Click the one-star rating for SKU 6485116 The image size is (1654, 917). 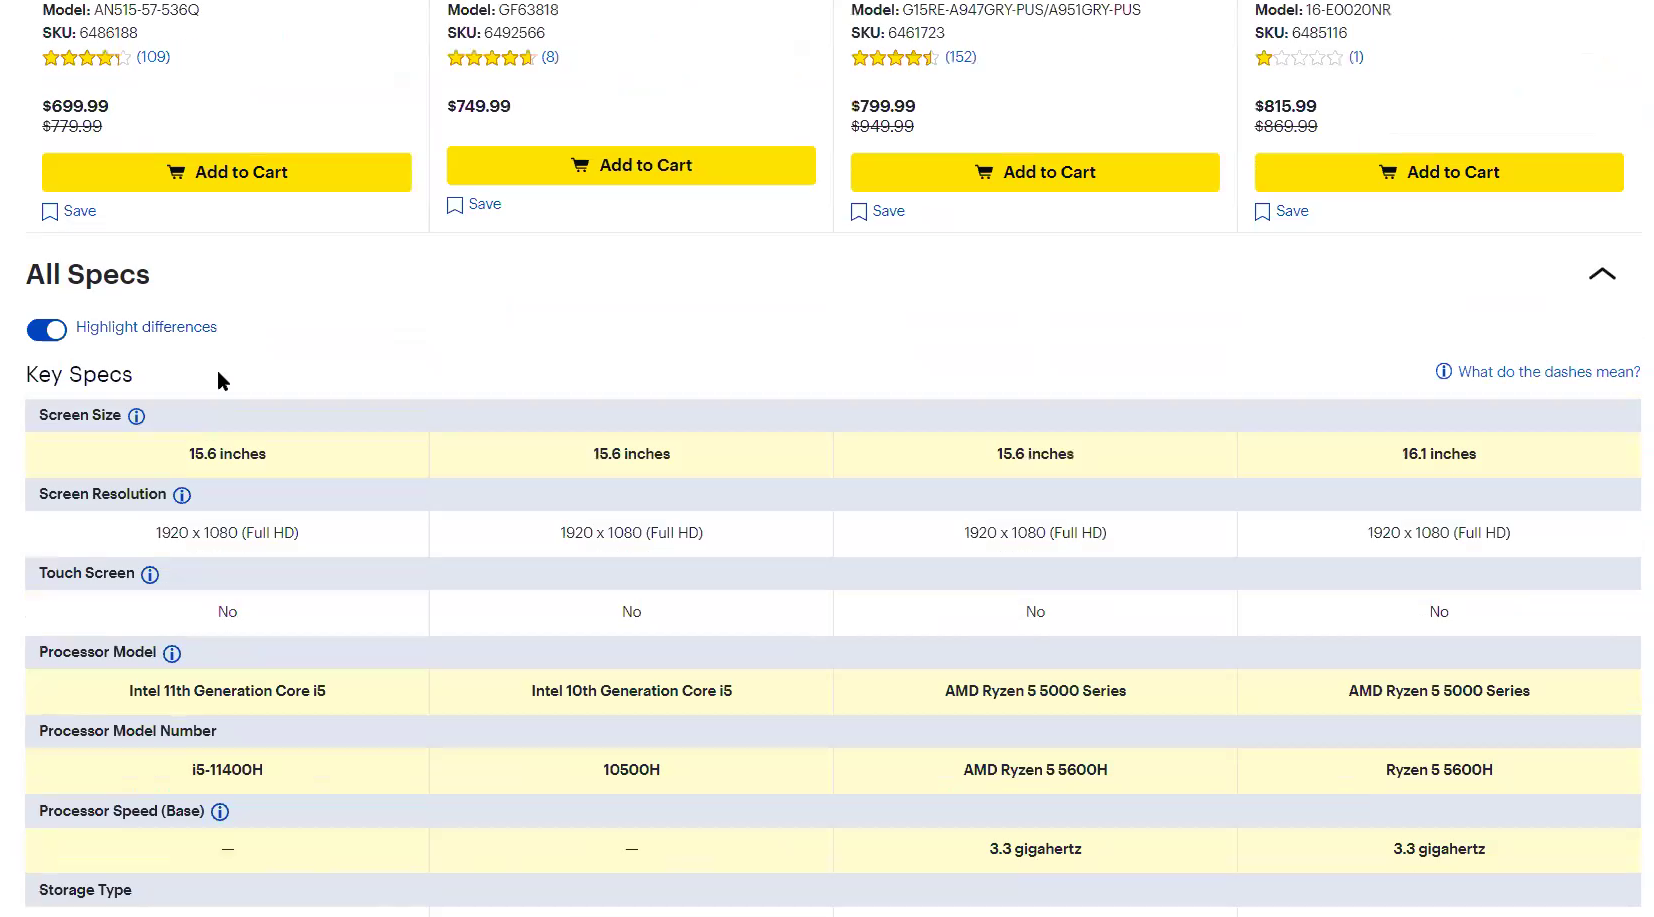[1299, 58]
